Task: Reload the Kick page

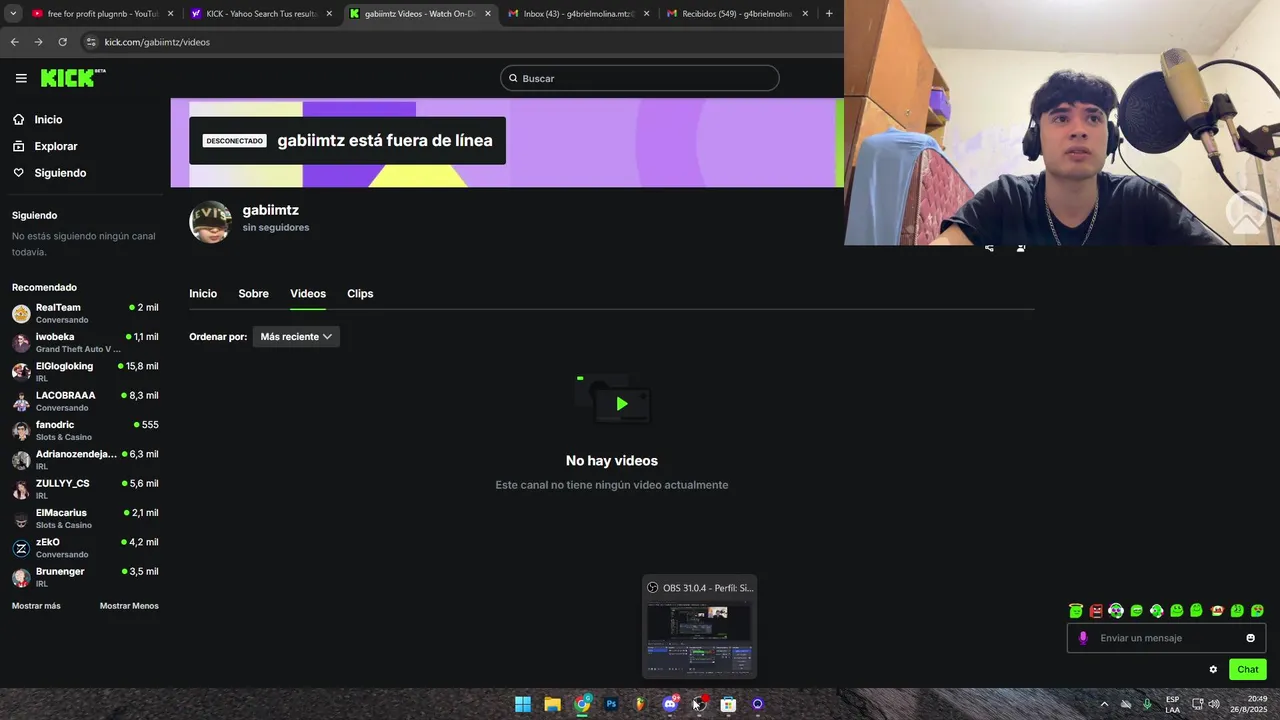Action: click(62, 42)
